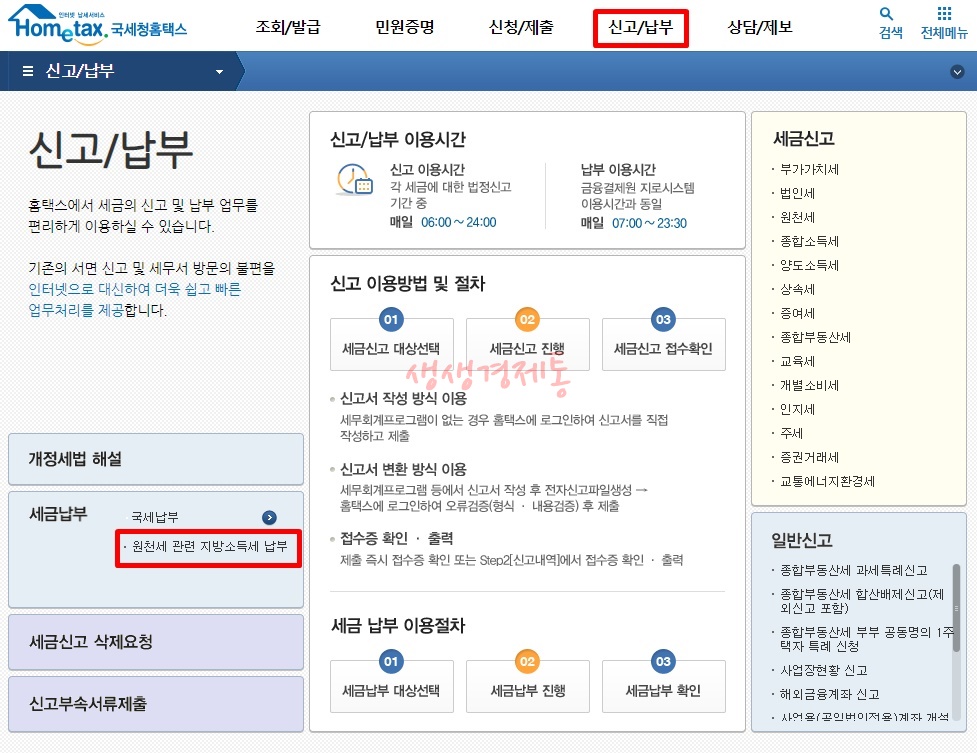Click the hamburger icon in the 신고/납부 bar
Screen dimensions: 977x753
point(27,71)
